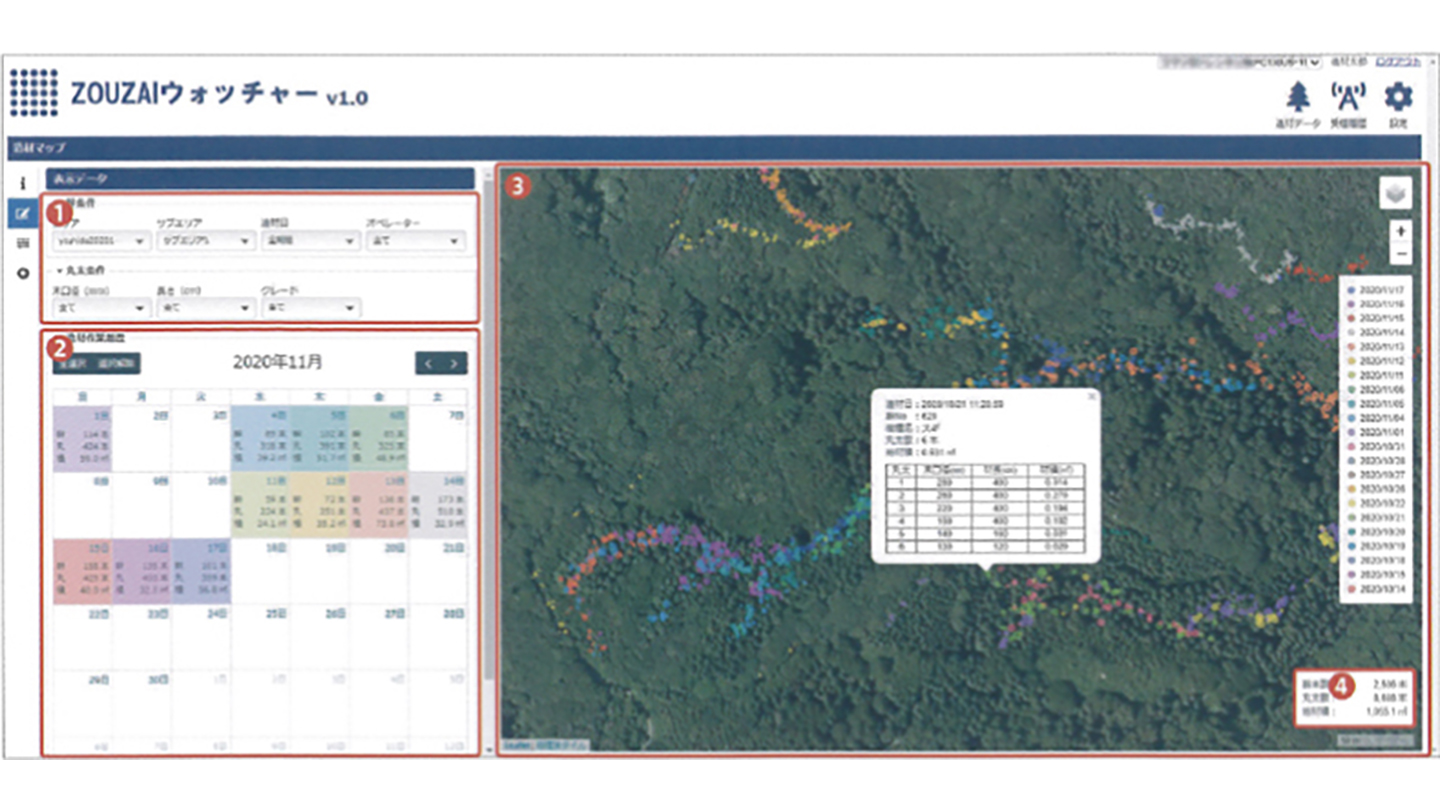Viewport: 1440px width, 810px height.
Task: Click the 2020/11/17 legend color dot
Action: 1351,289
